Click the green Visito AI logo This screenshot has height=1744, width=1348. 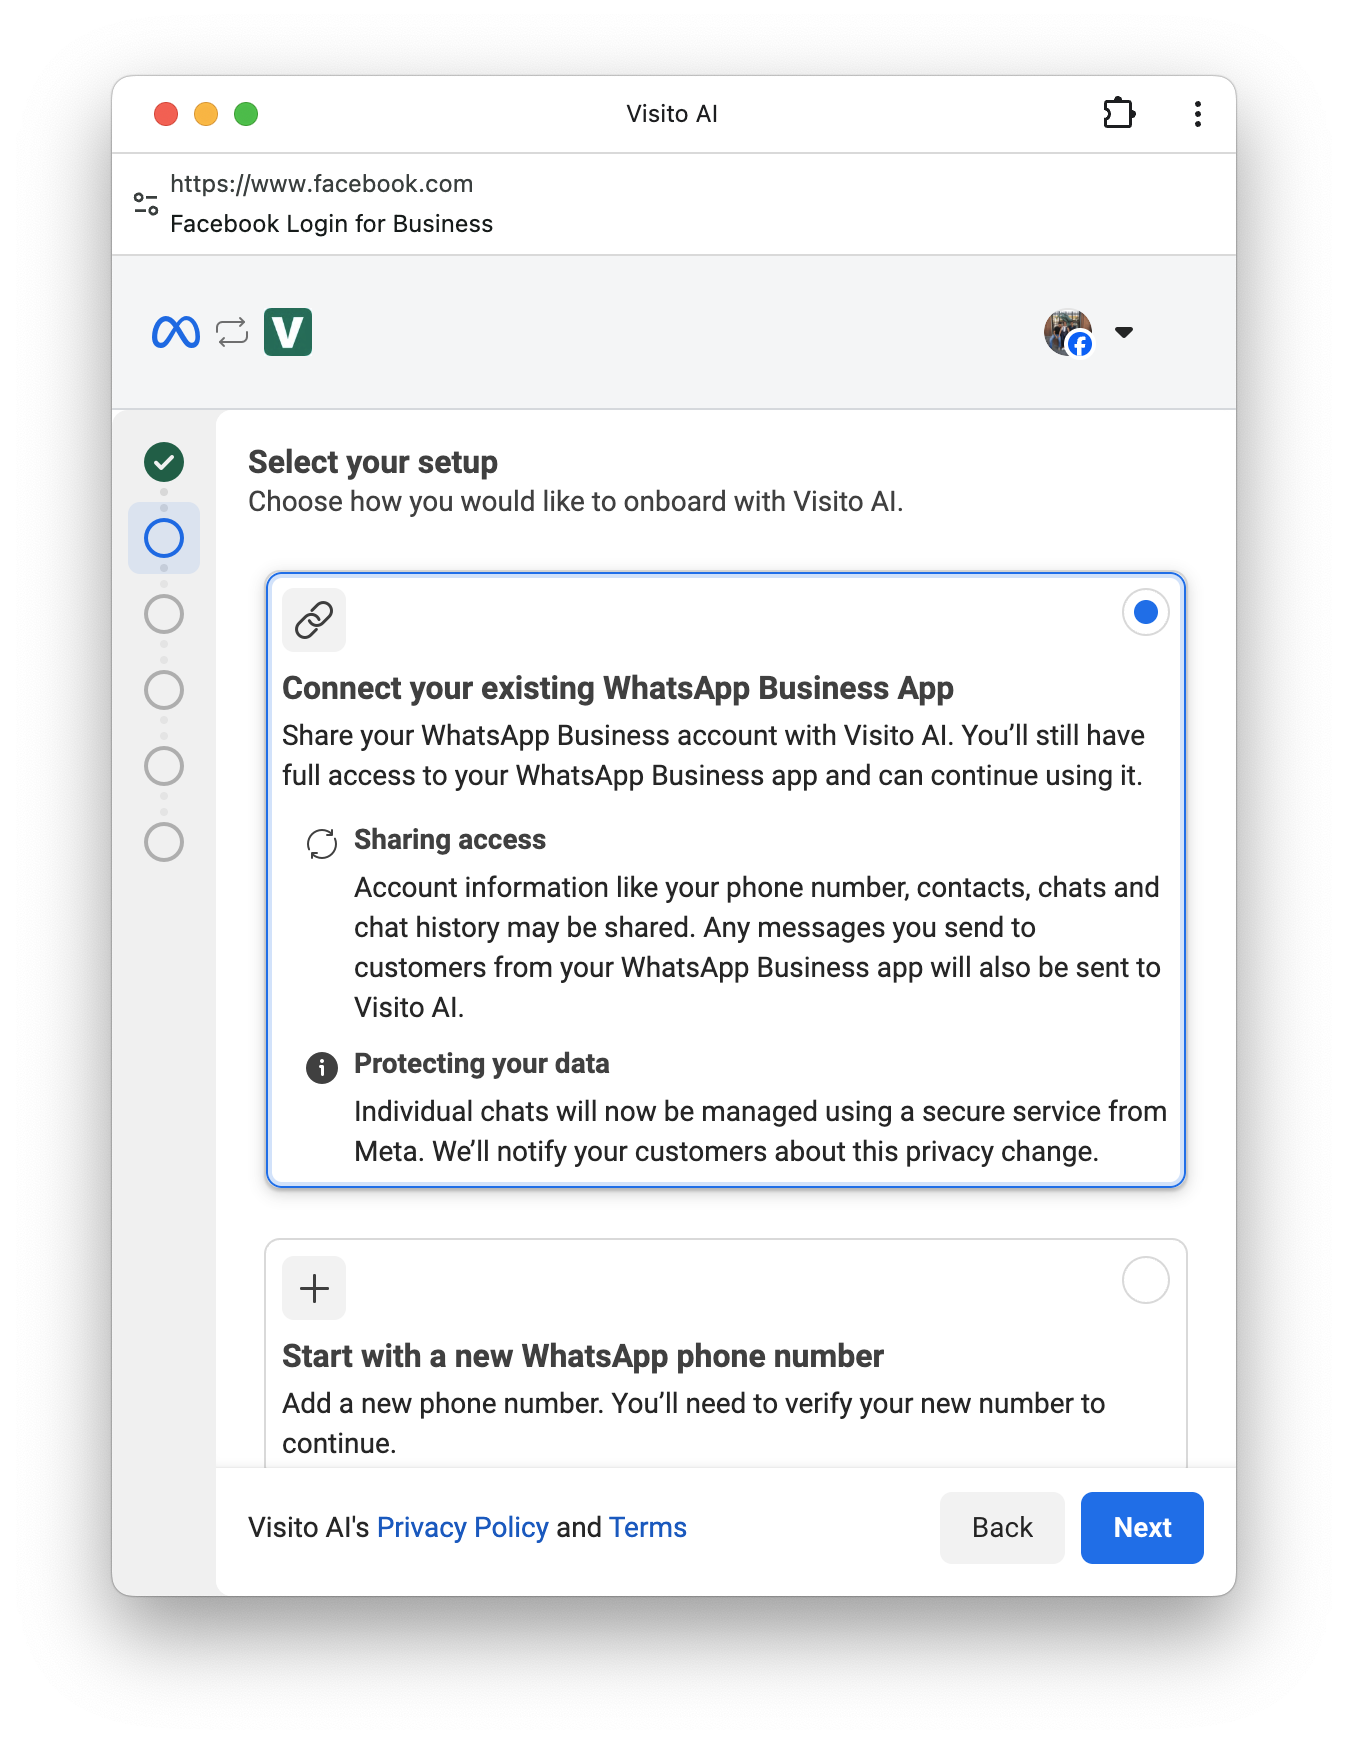click(x=288, y=332)
